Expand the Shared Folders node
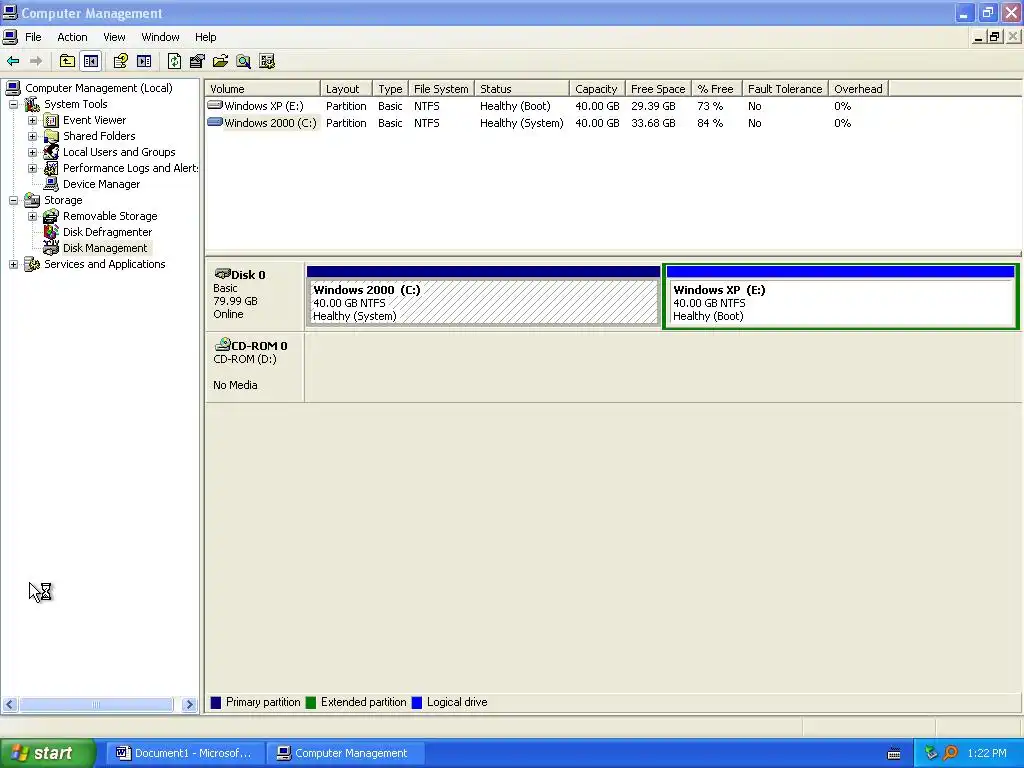The width and height of the screenshot is (1024, 768). tap(32, 136)
